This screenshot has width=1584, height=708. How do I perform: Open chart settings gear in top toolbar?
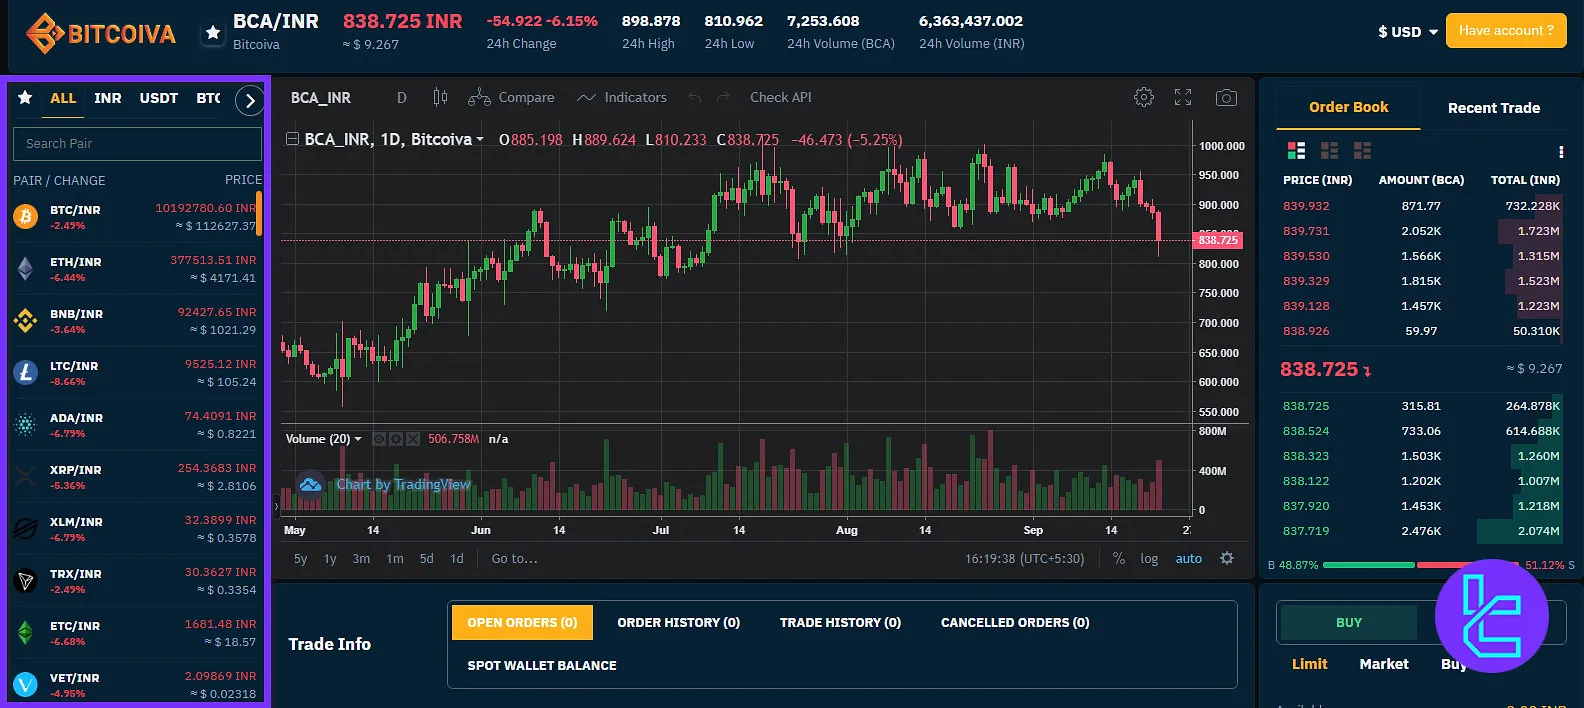[1144, 97]
